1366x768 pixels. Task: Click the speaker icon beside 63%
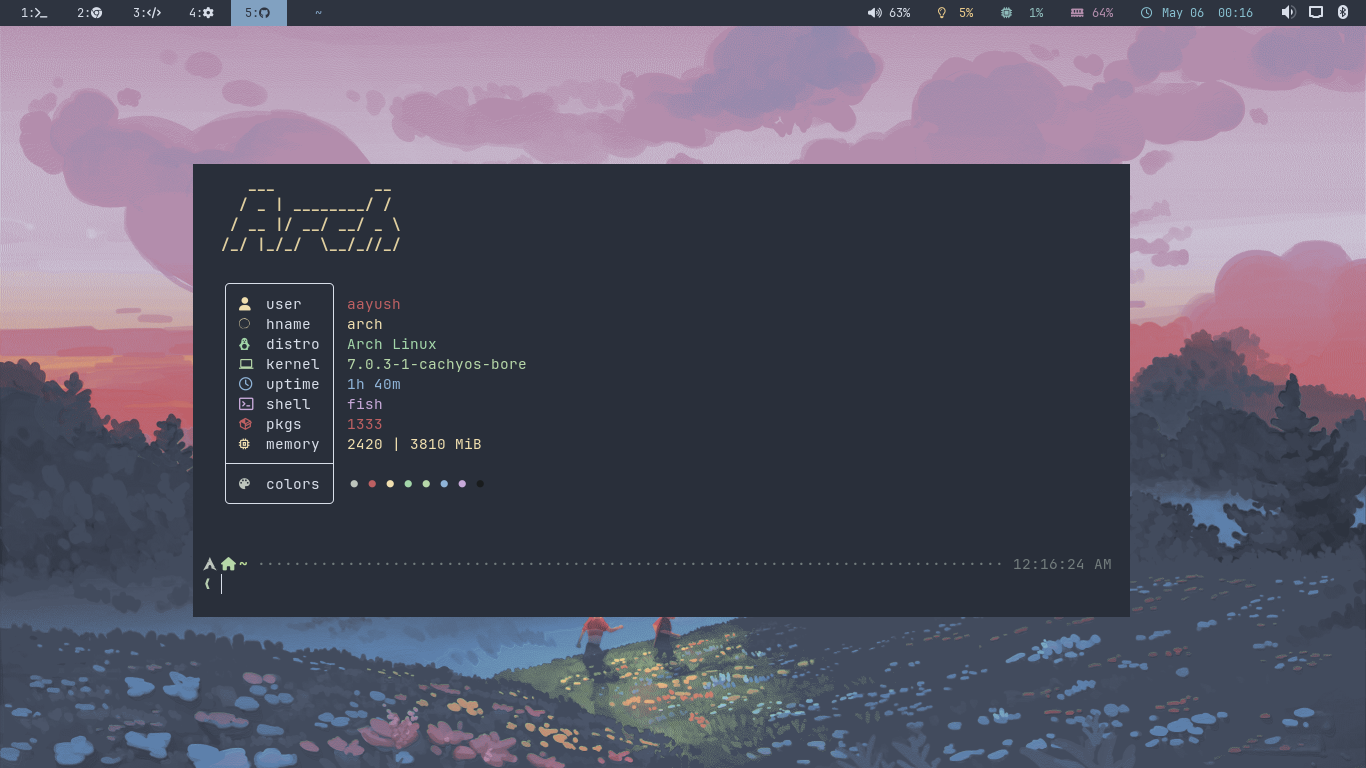[x=874, y=13]
